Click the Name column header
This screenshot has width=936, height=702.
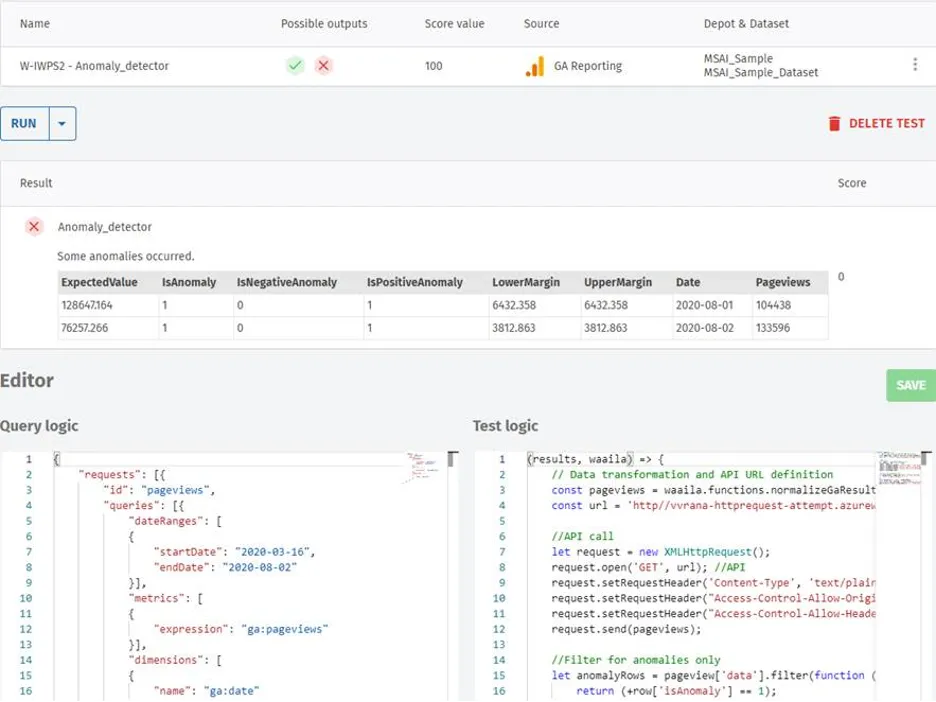click(35, 24)
